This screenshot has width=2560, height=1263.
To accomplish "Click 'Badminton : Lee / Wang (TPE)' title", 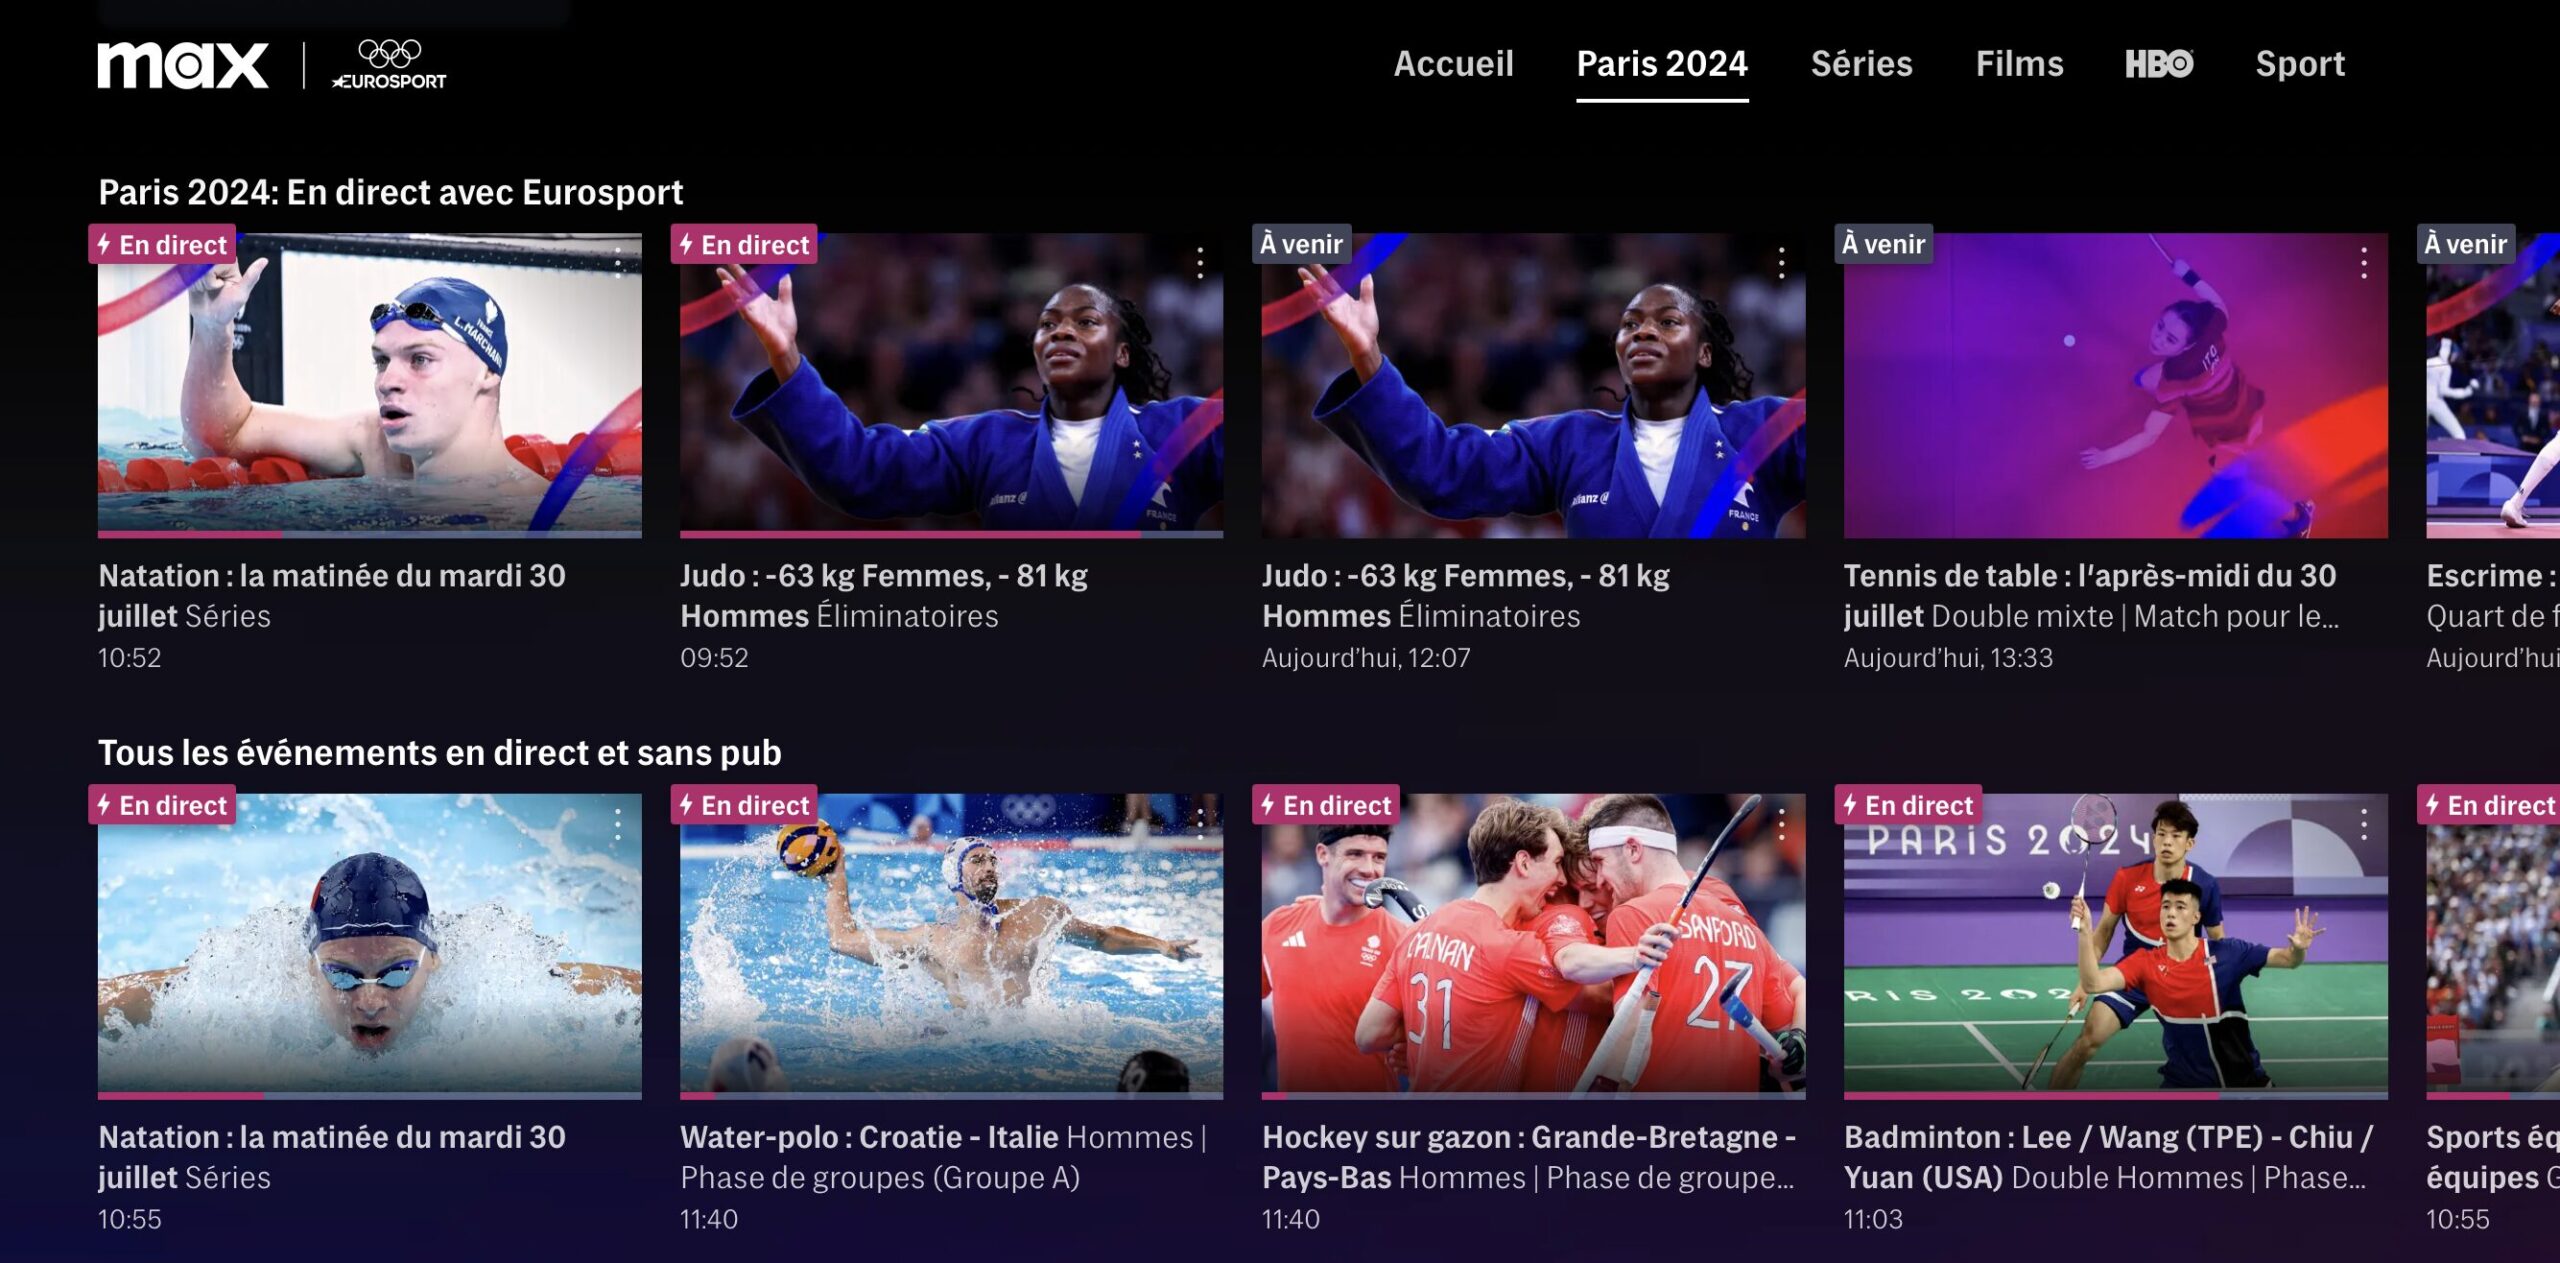I will pos(2108,1157).
